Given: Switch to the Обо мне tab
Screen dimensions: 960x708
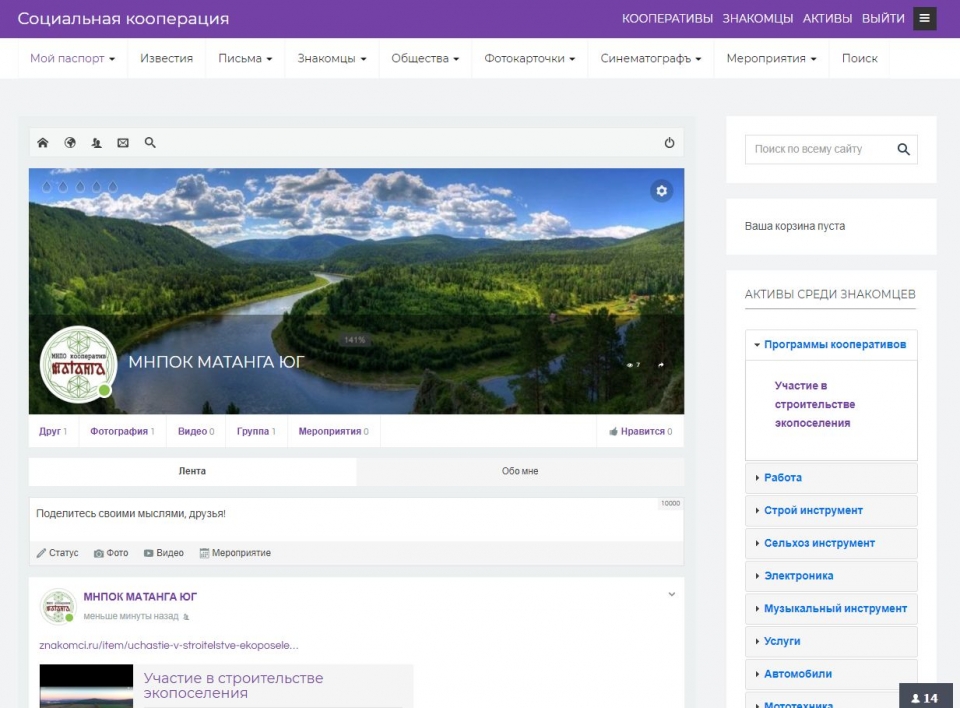Looking at the screenshot, I should click(x=520, y=471).
